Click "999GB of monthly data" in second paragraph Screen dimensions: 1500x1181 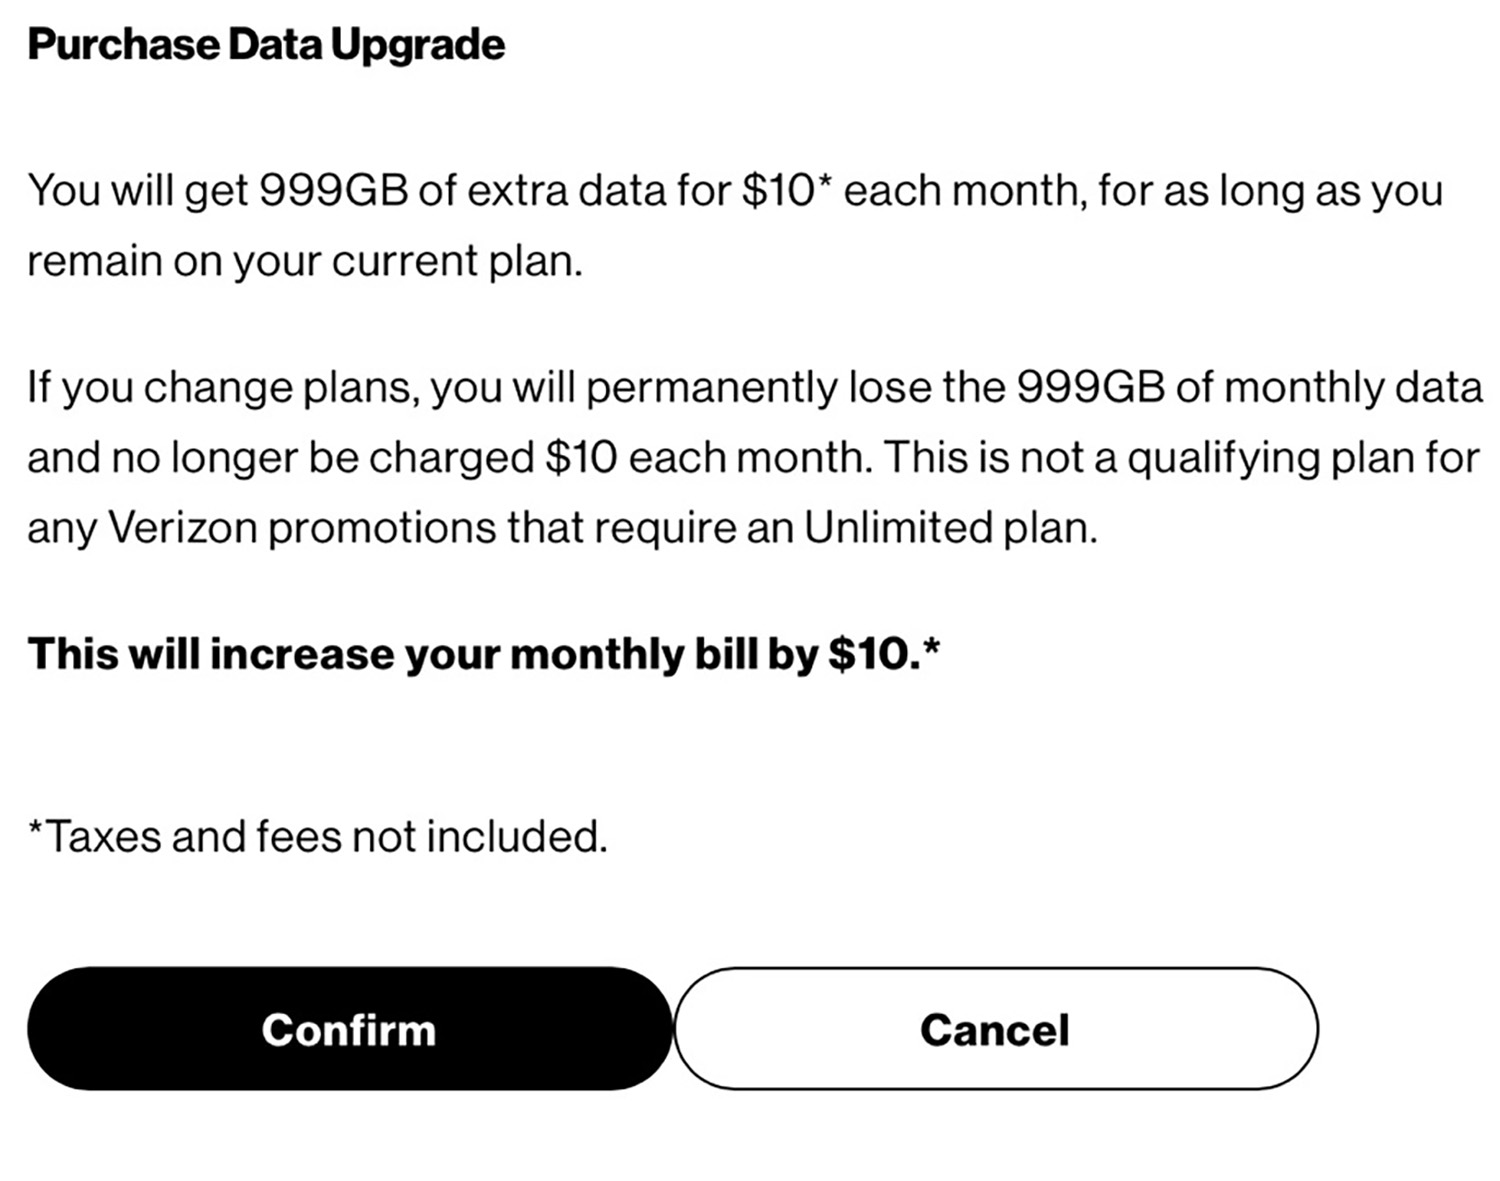click(1249, 387)
